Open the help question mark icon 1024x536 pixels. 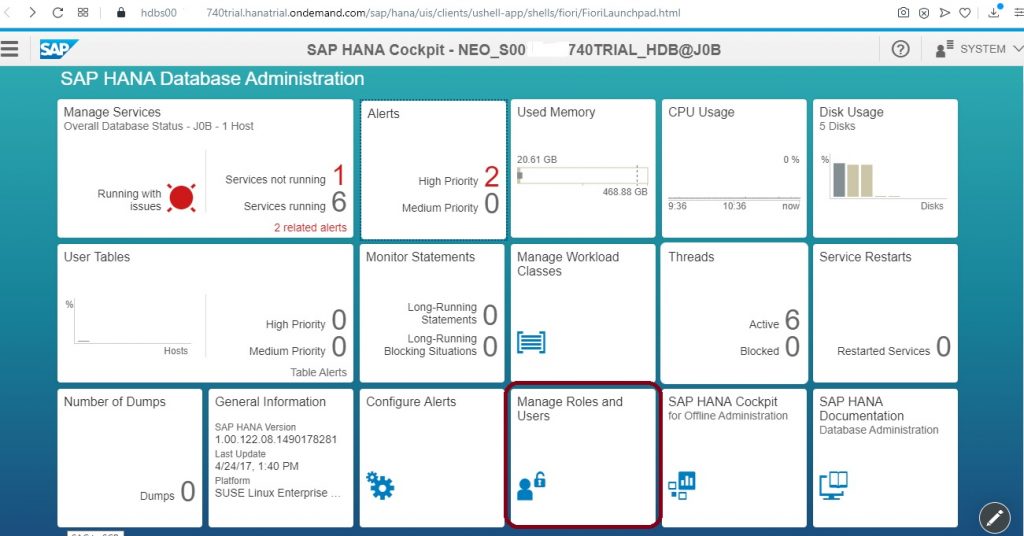tap(901, 49)
